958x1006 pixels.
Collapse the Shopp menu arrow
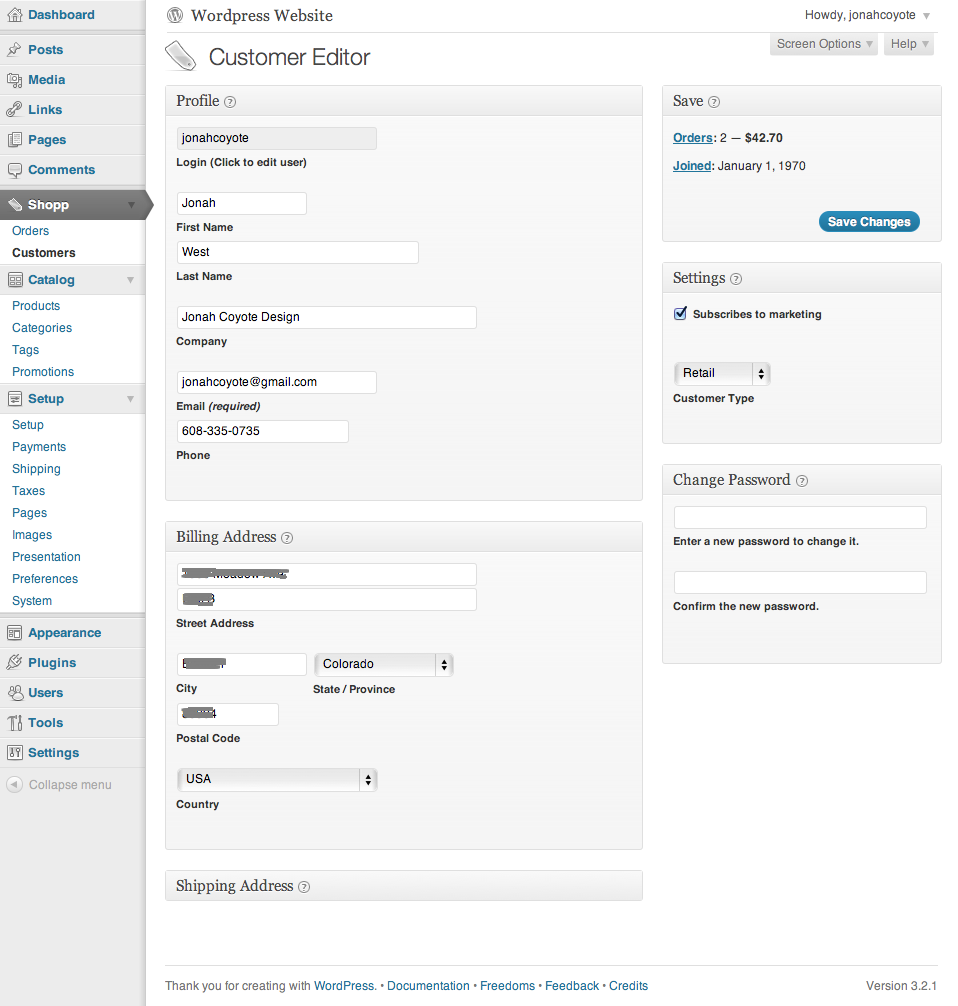pos(131,205)
